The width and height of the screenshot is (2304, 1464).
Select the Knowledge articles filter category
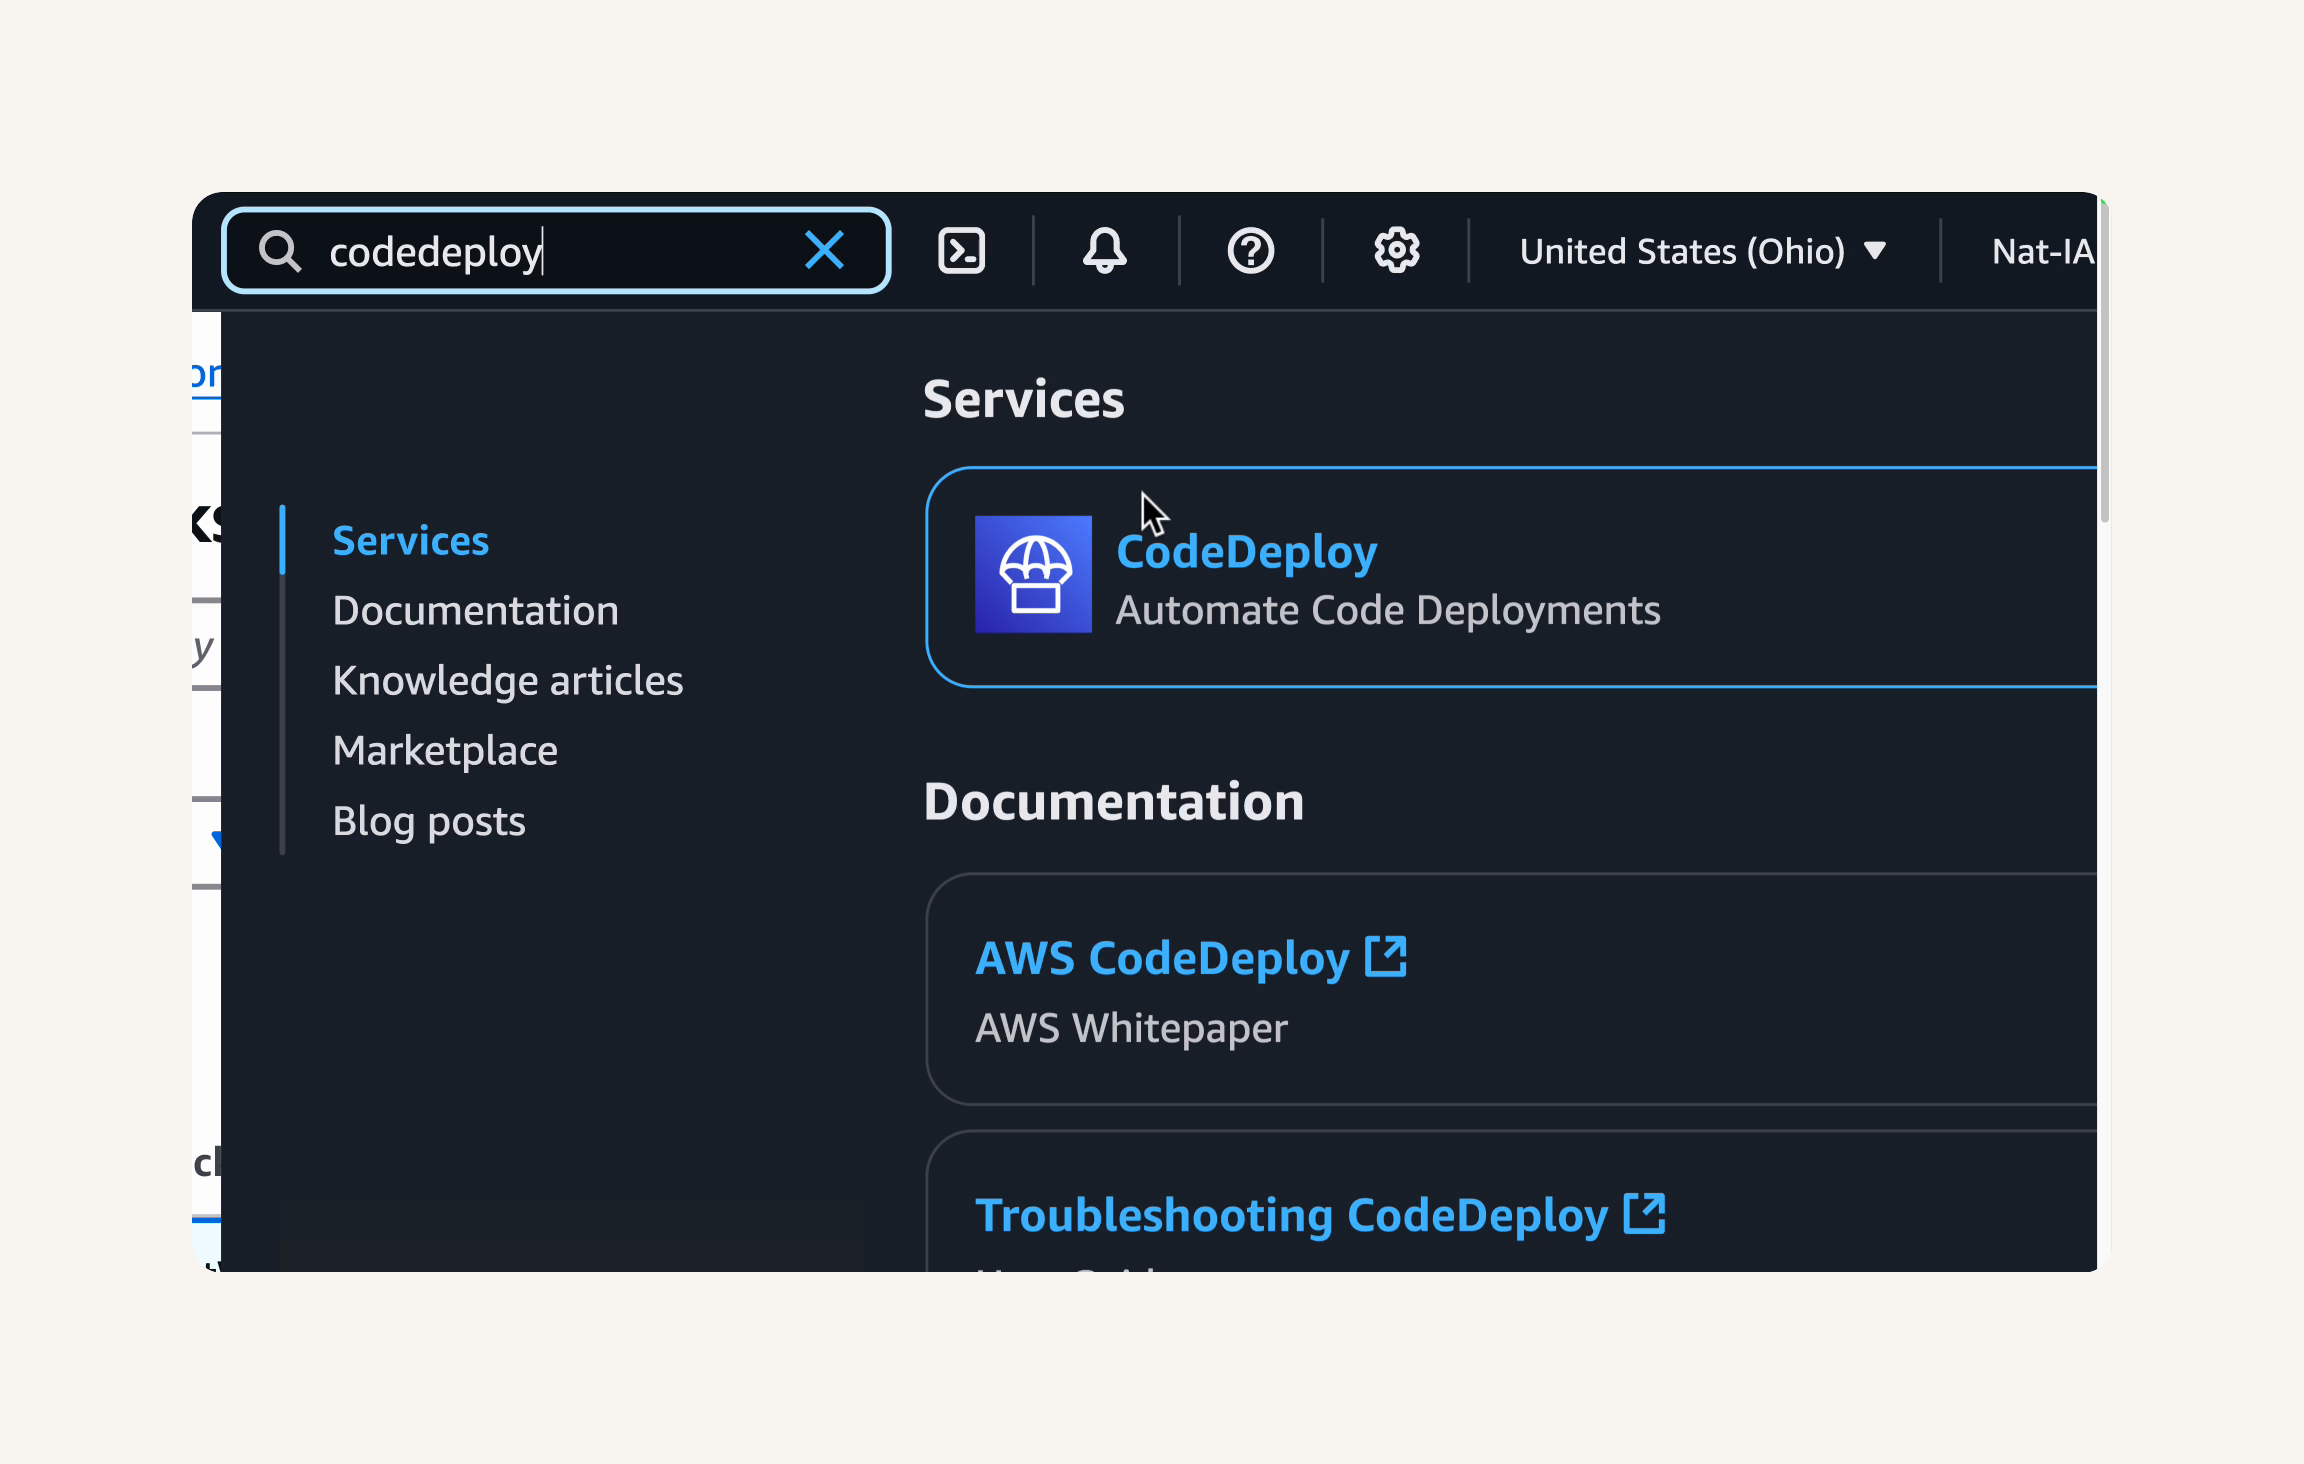pyautogui.click(x=508, y=681)
